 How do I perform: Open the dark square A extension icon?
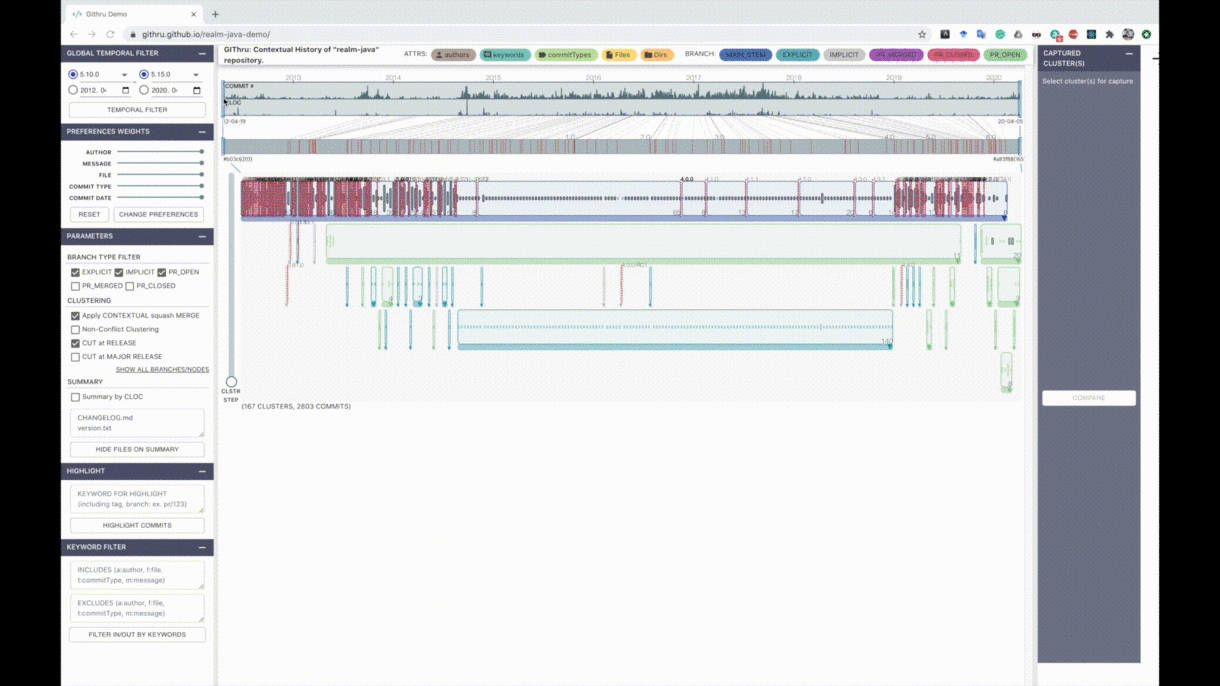(x=944, y=34)
